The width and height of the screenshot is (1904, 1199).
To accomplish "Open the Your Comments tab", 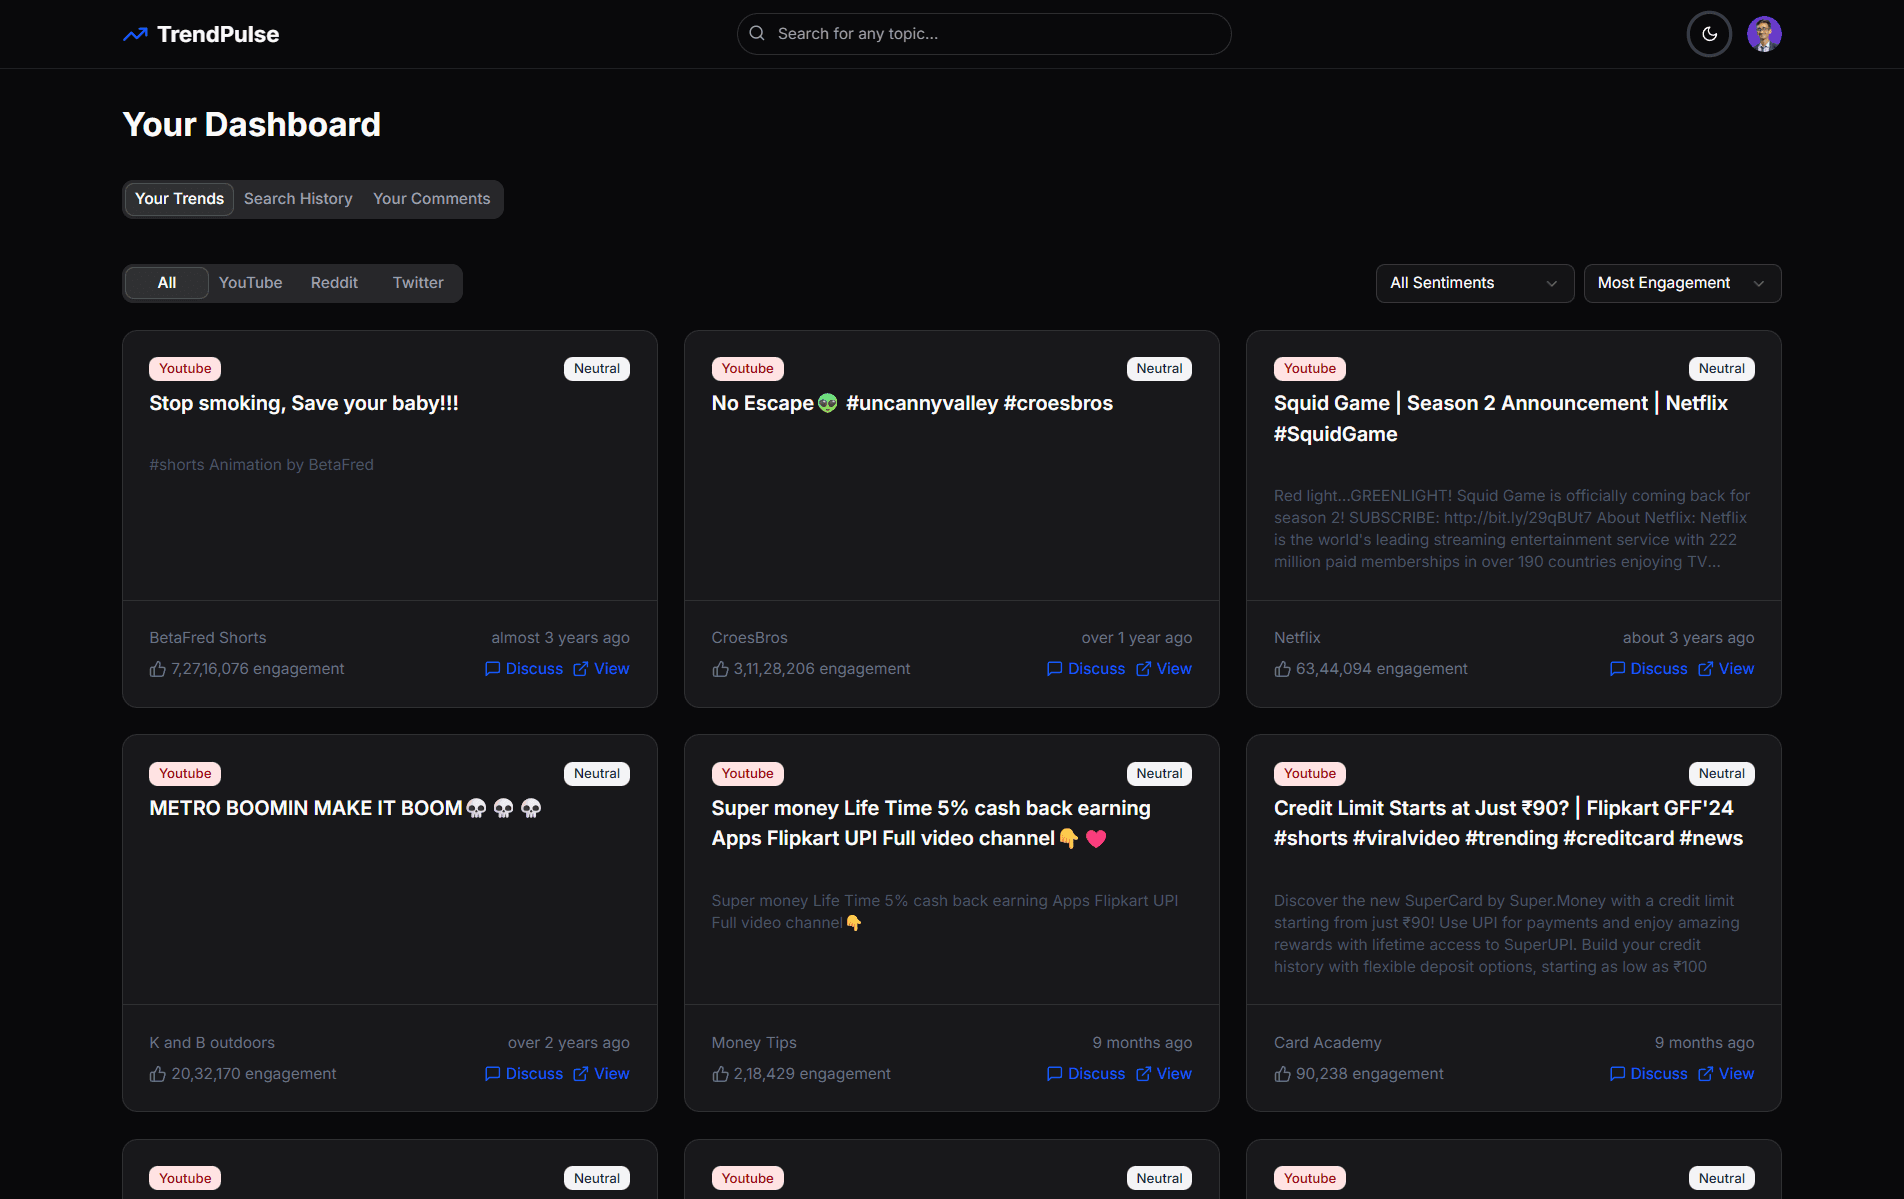I will [431, 199].
